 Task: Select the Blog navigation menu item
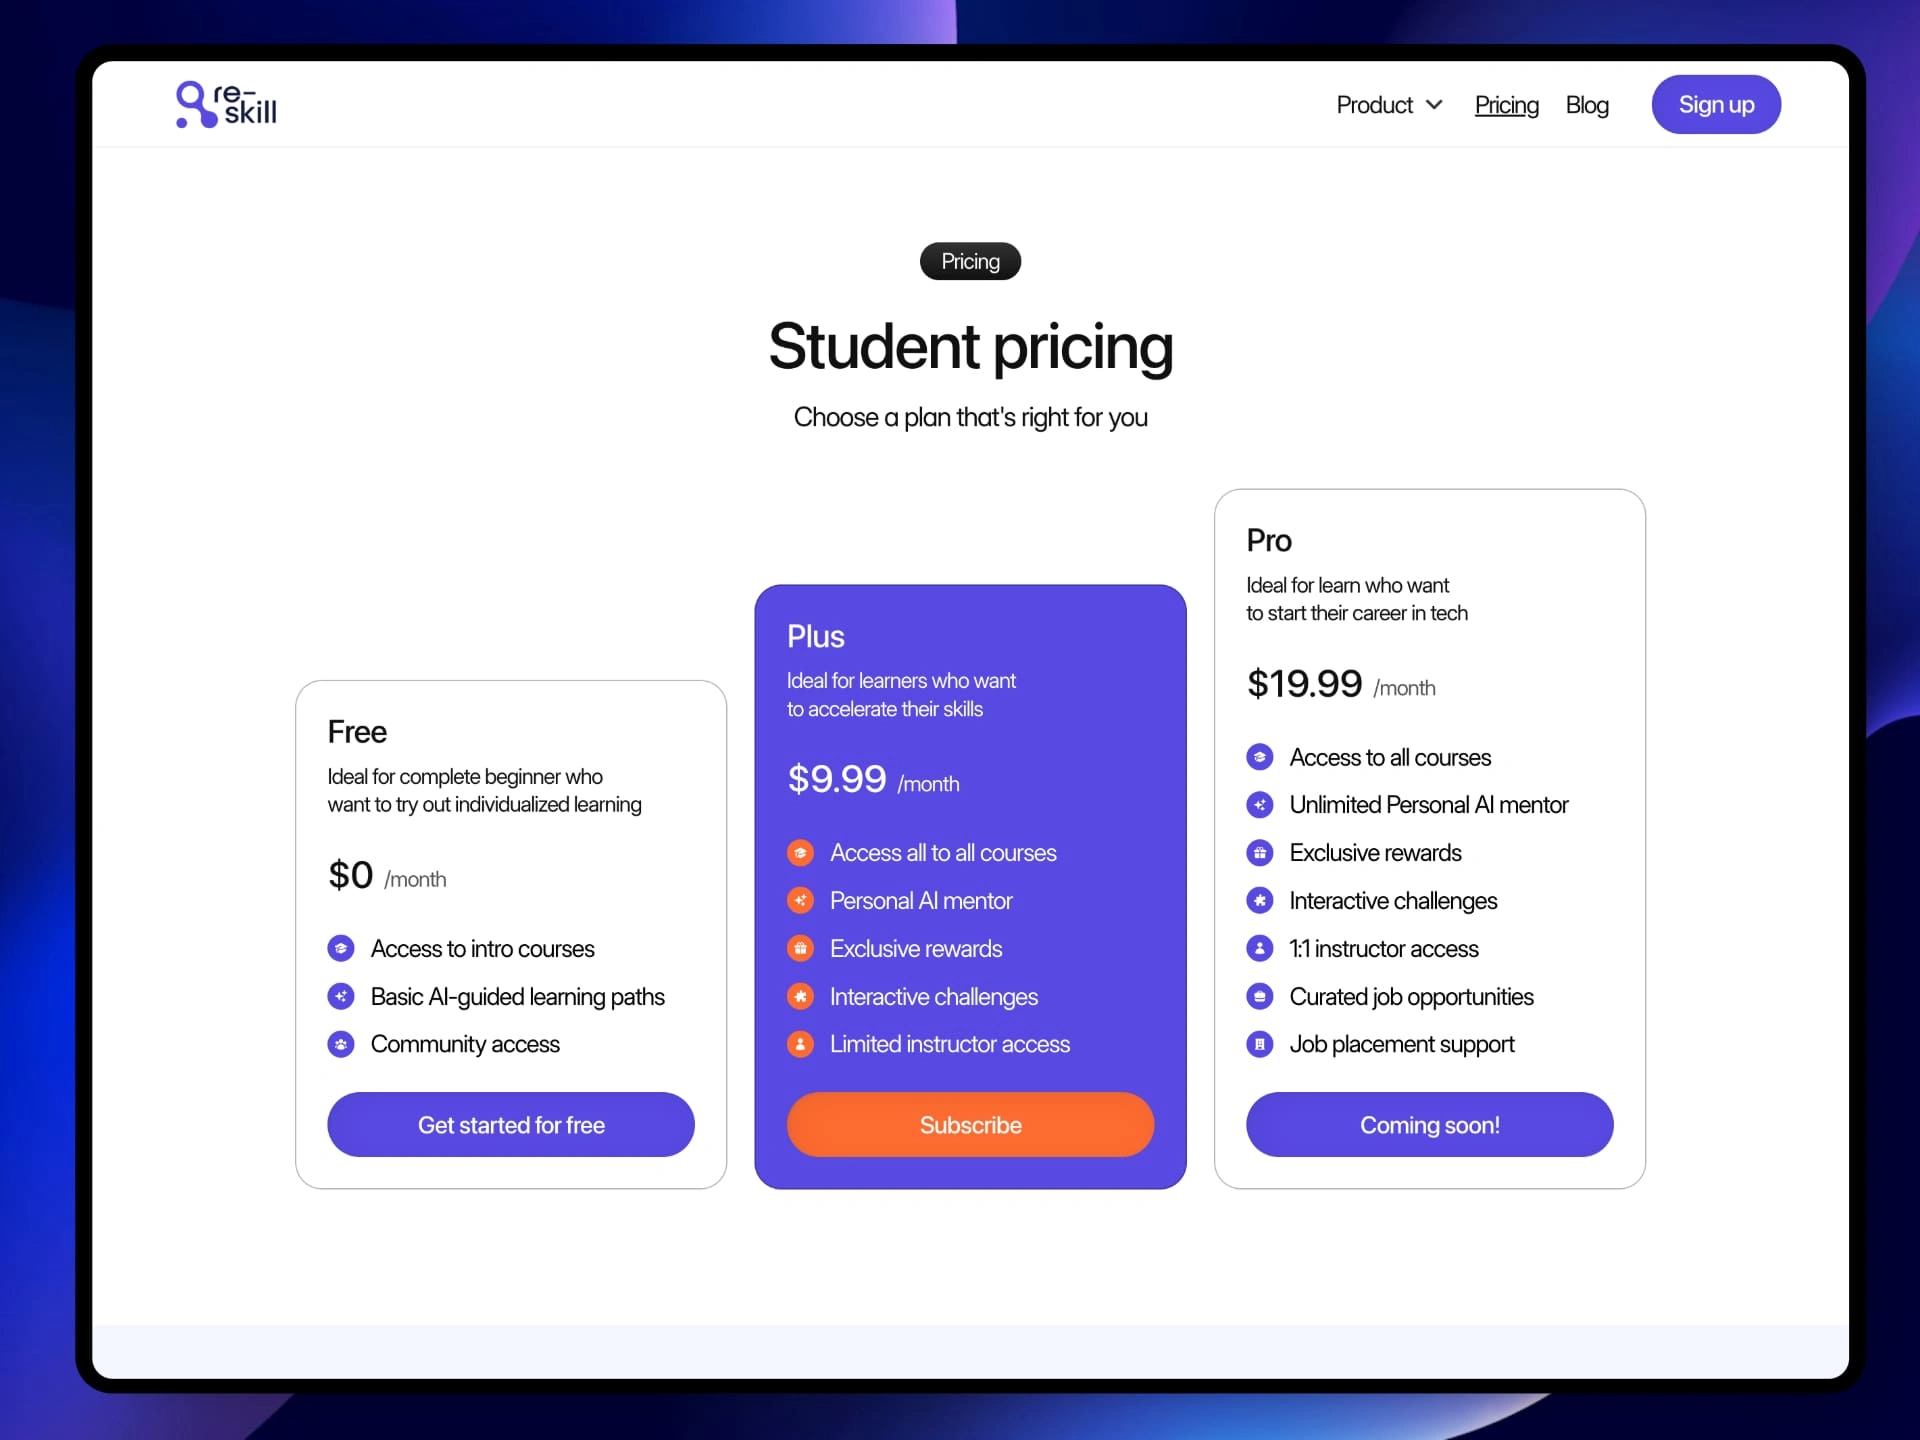[x=1587, y=103]
